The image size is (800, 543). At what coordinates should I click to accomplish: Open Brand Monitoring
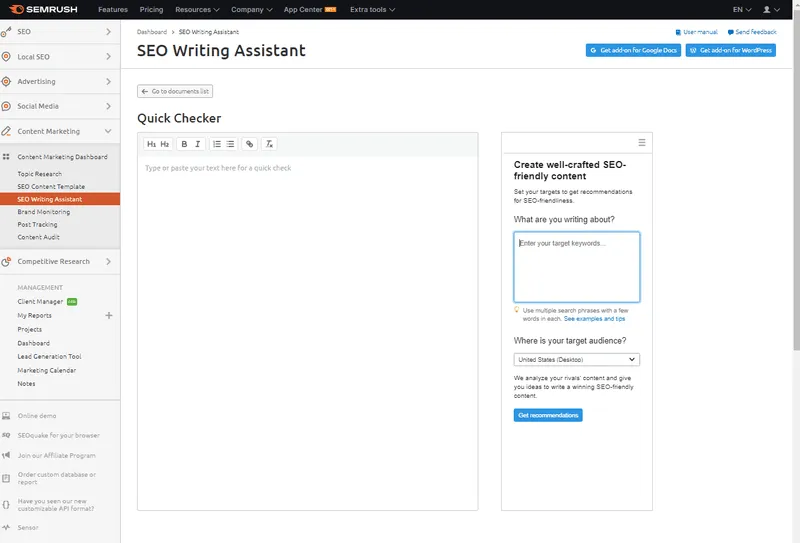(x=43, y=212)
